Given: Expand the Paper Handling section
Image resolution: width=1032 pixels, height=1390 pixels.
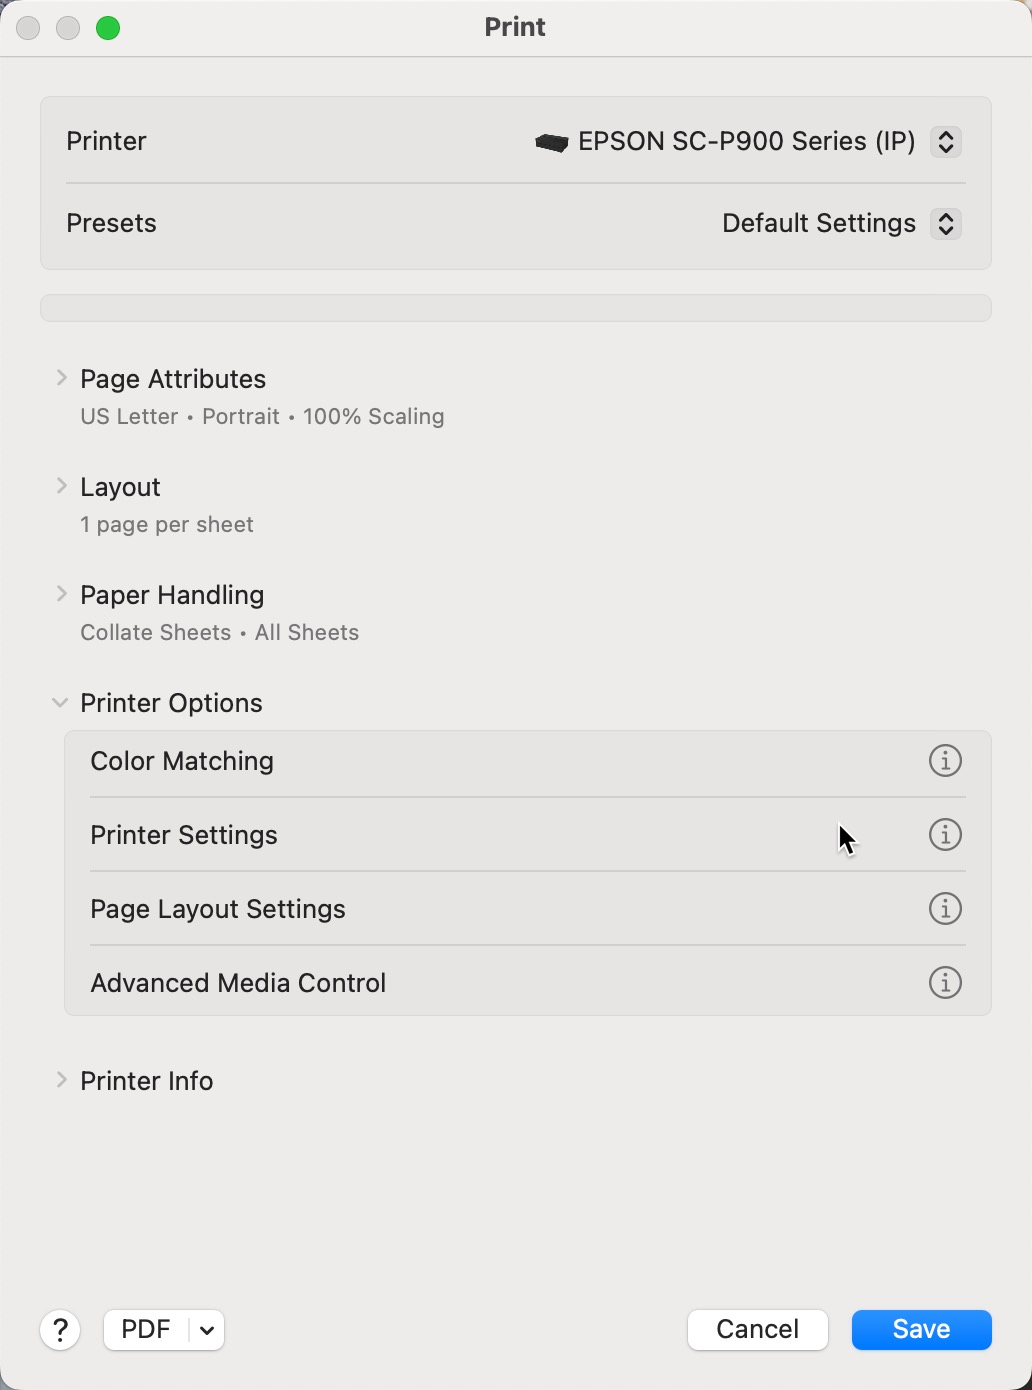Looking at the screenshot, I should point(61,594).
